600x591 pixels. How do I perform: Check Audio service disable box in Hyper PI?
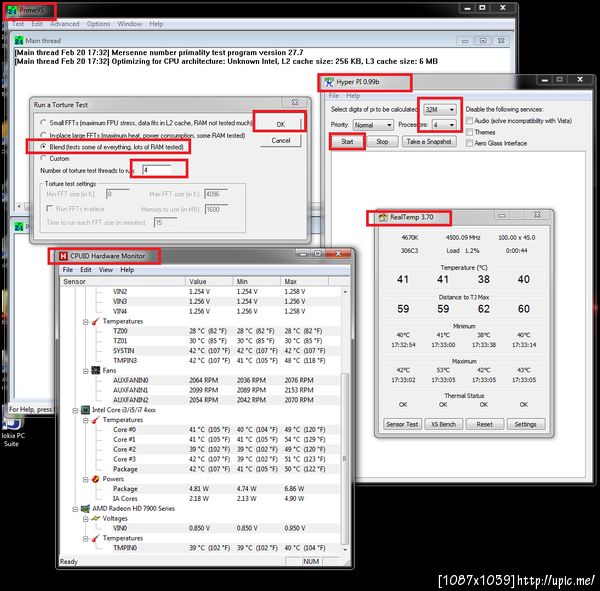click(469, 121)
